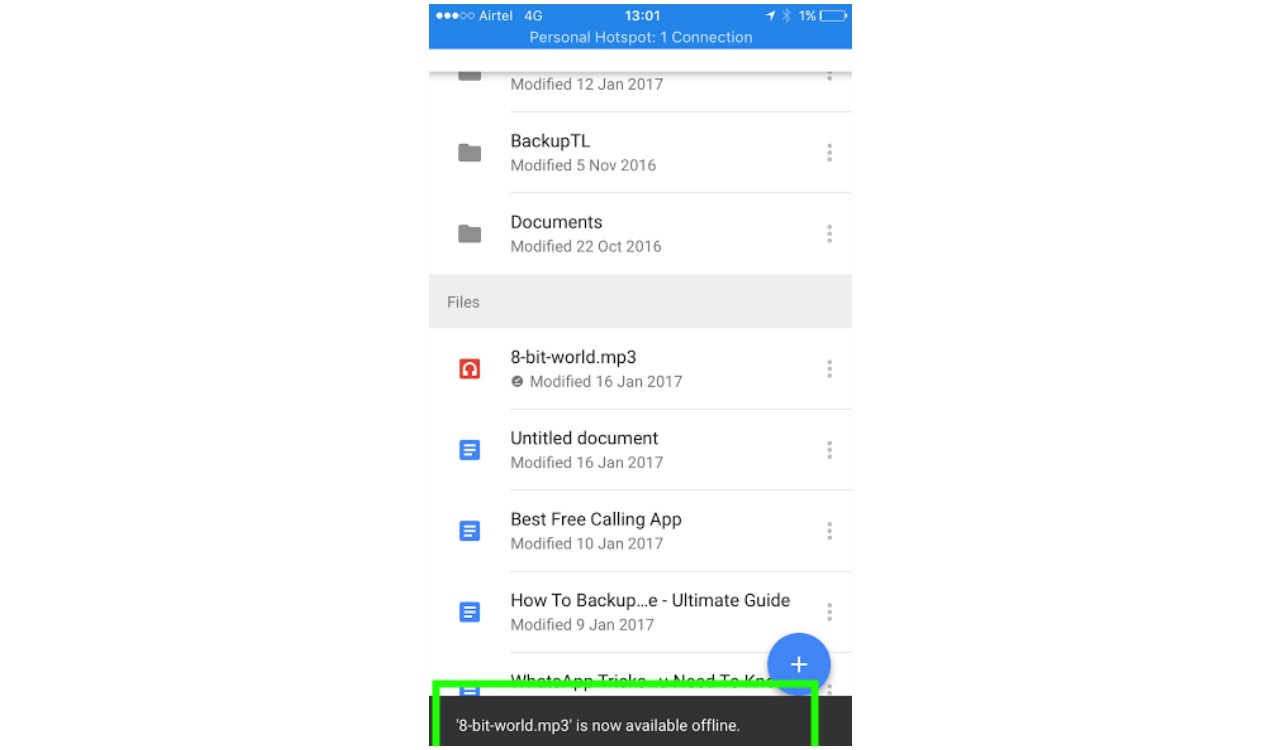The width and height of the screenshot is (1280, 750).
Task: Tap the battery icon in status bar
Action: [834, 16]
